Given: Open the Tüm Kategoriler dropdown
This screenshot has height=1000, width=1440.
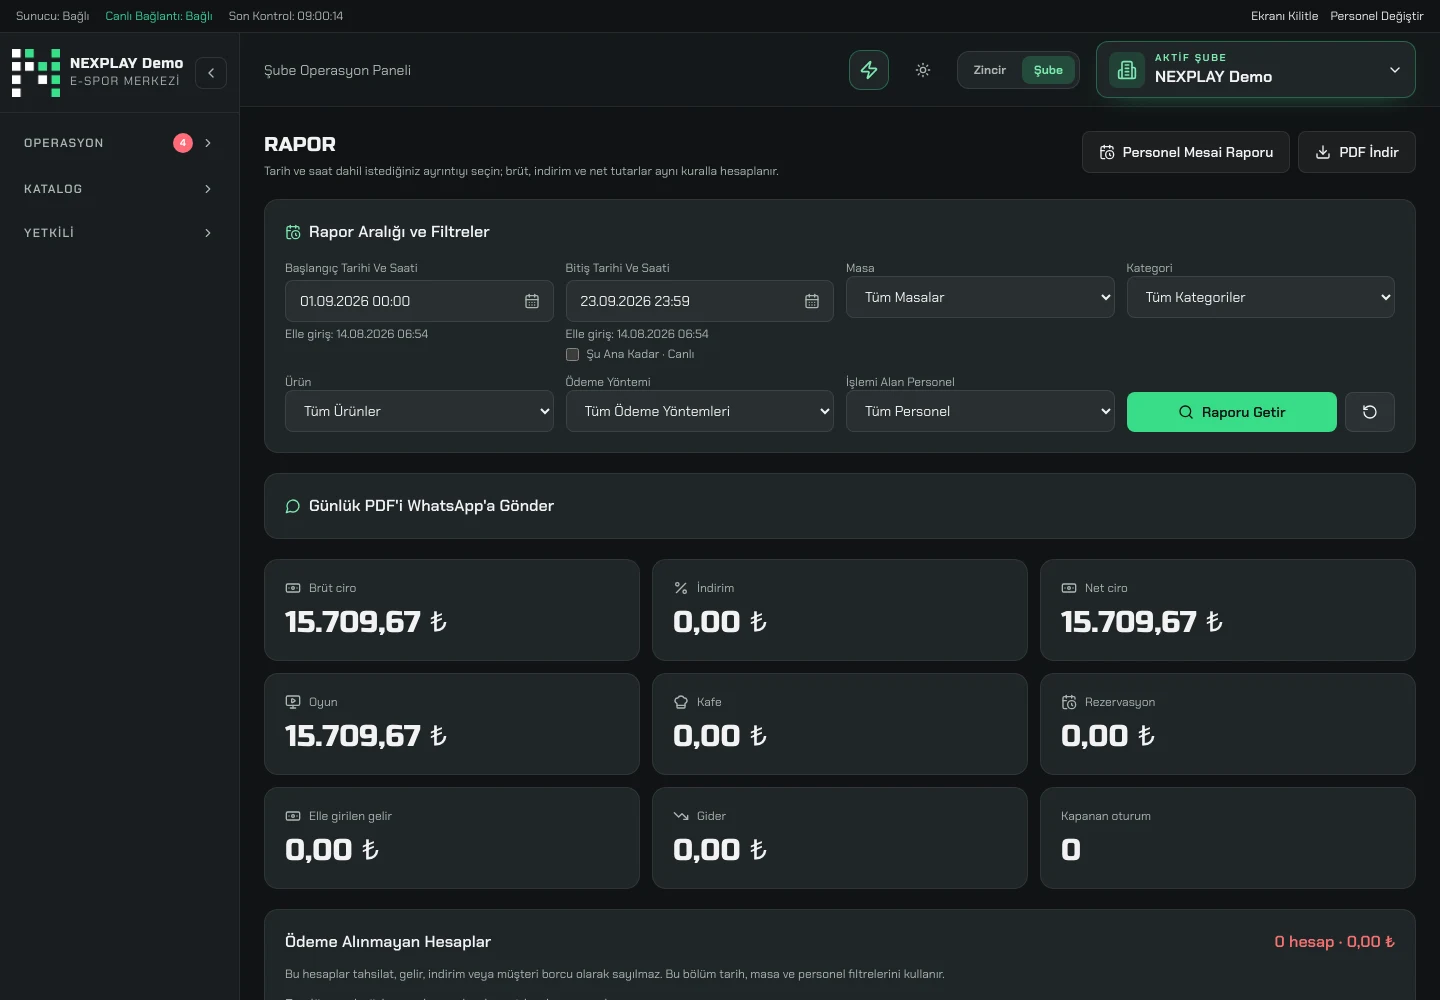Looking at the screenshot, I should pos(1260,297).
